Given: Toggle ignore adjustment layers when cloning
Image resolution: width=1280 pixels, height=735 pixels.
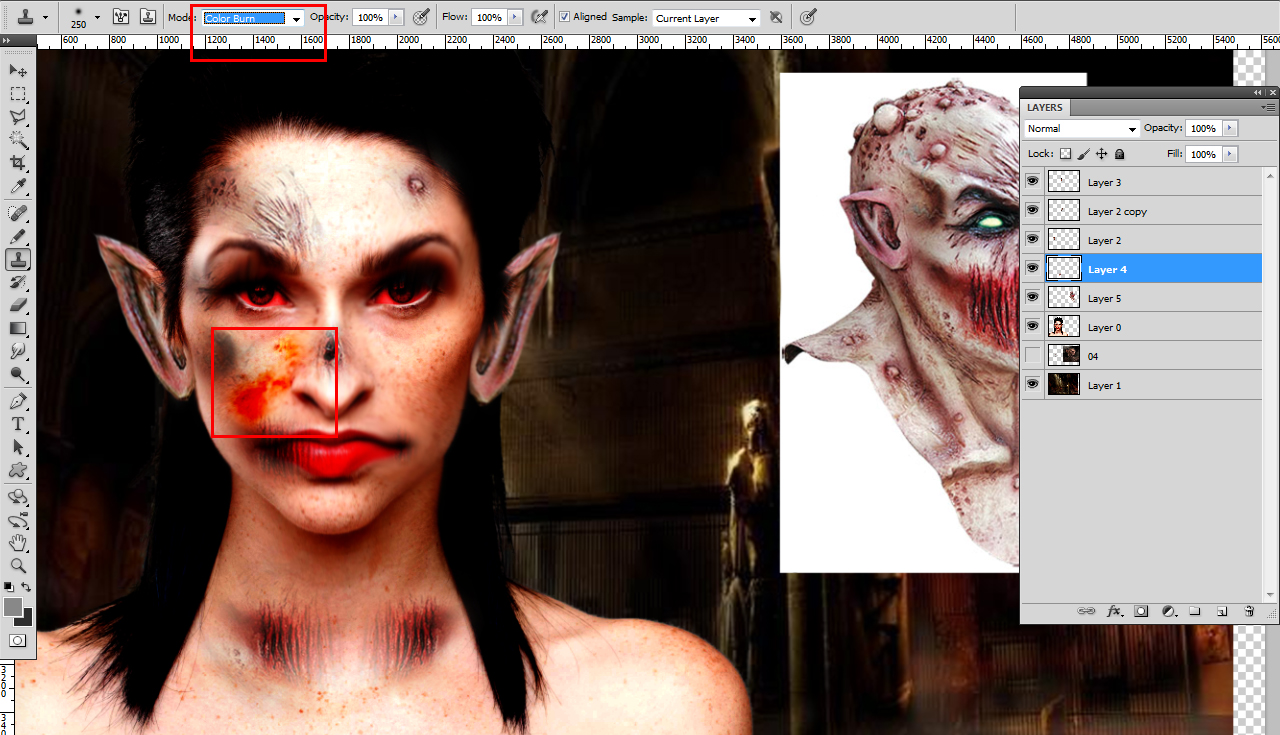Looking at the screenshot, I should (776, 17).
